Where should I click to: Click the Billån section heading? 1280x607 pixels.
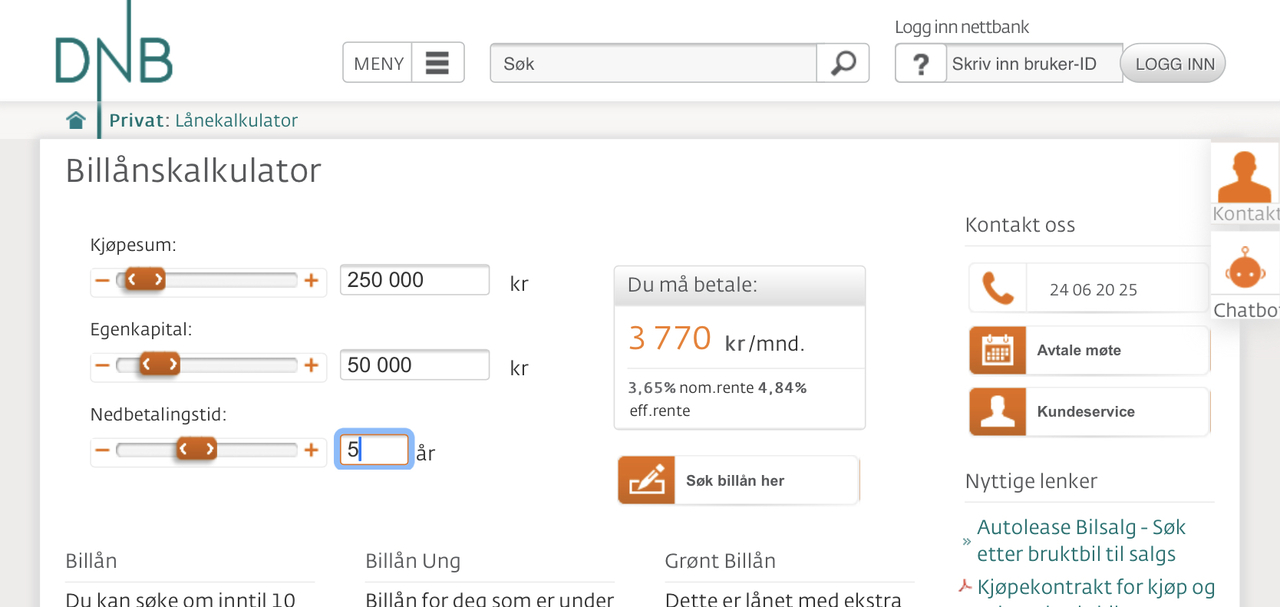(91, 561)
